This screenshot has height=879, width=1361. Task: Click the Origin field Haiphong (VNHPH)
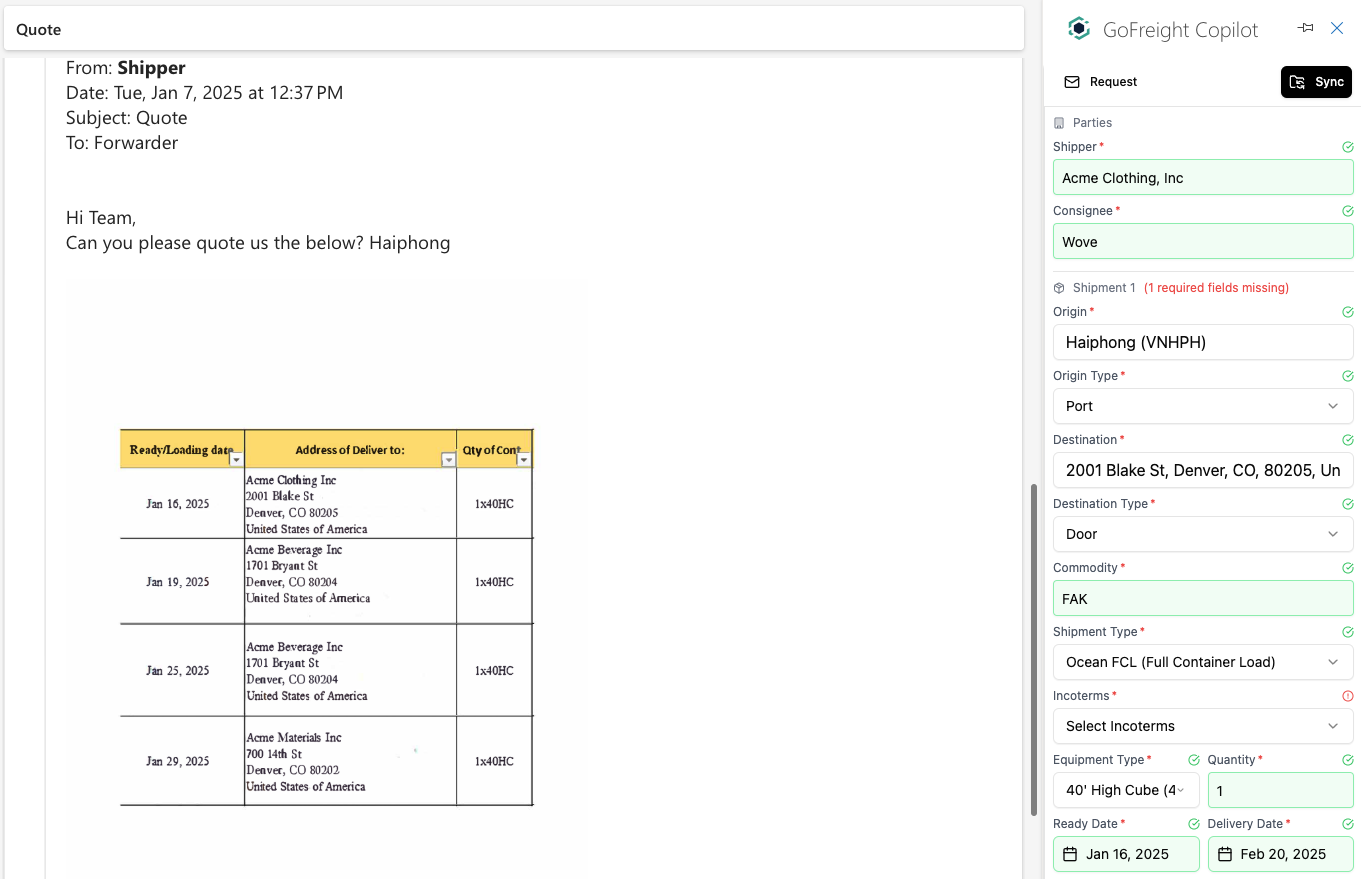[x=1203, y=342]
